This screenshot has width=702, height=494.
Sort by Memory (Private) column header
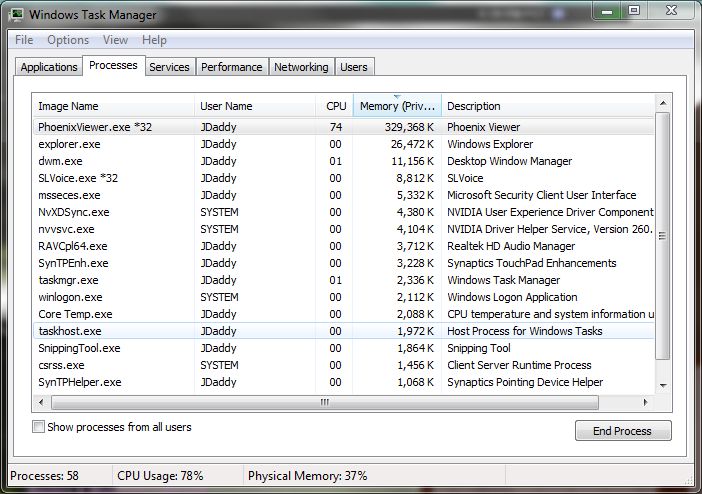397,106
